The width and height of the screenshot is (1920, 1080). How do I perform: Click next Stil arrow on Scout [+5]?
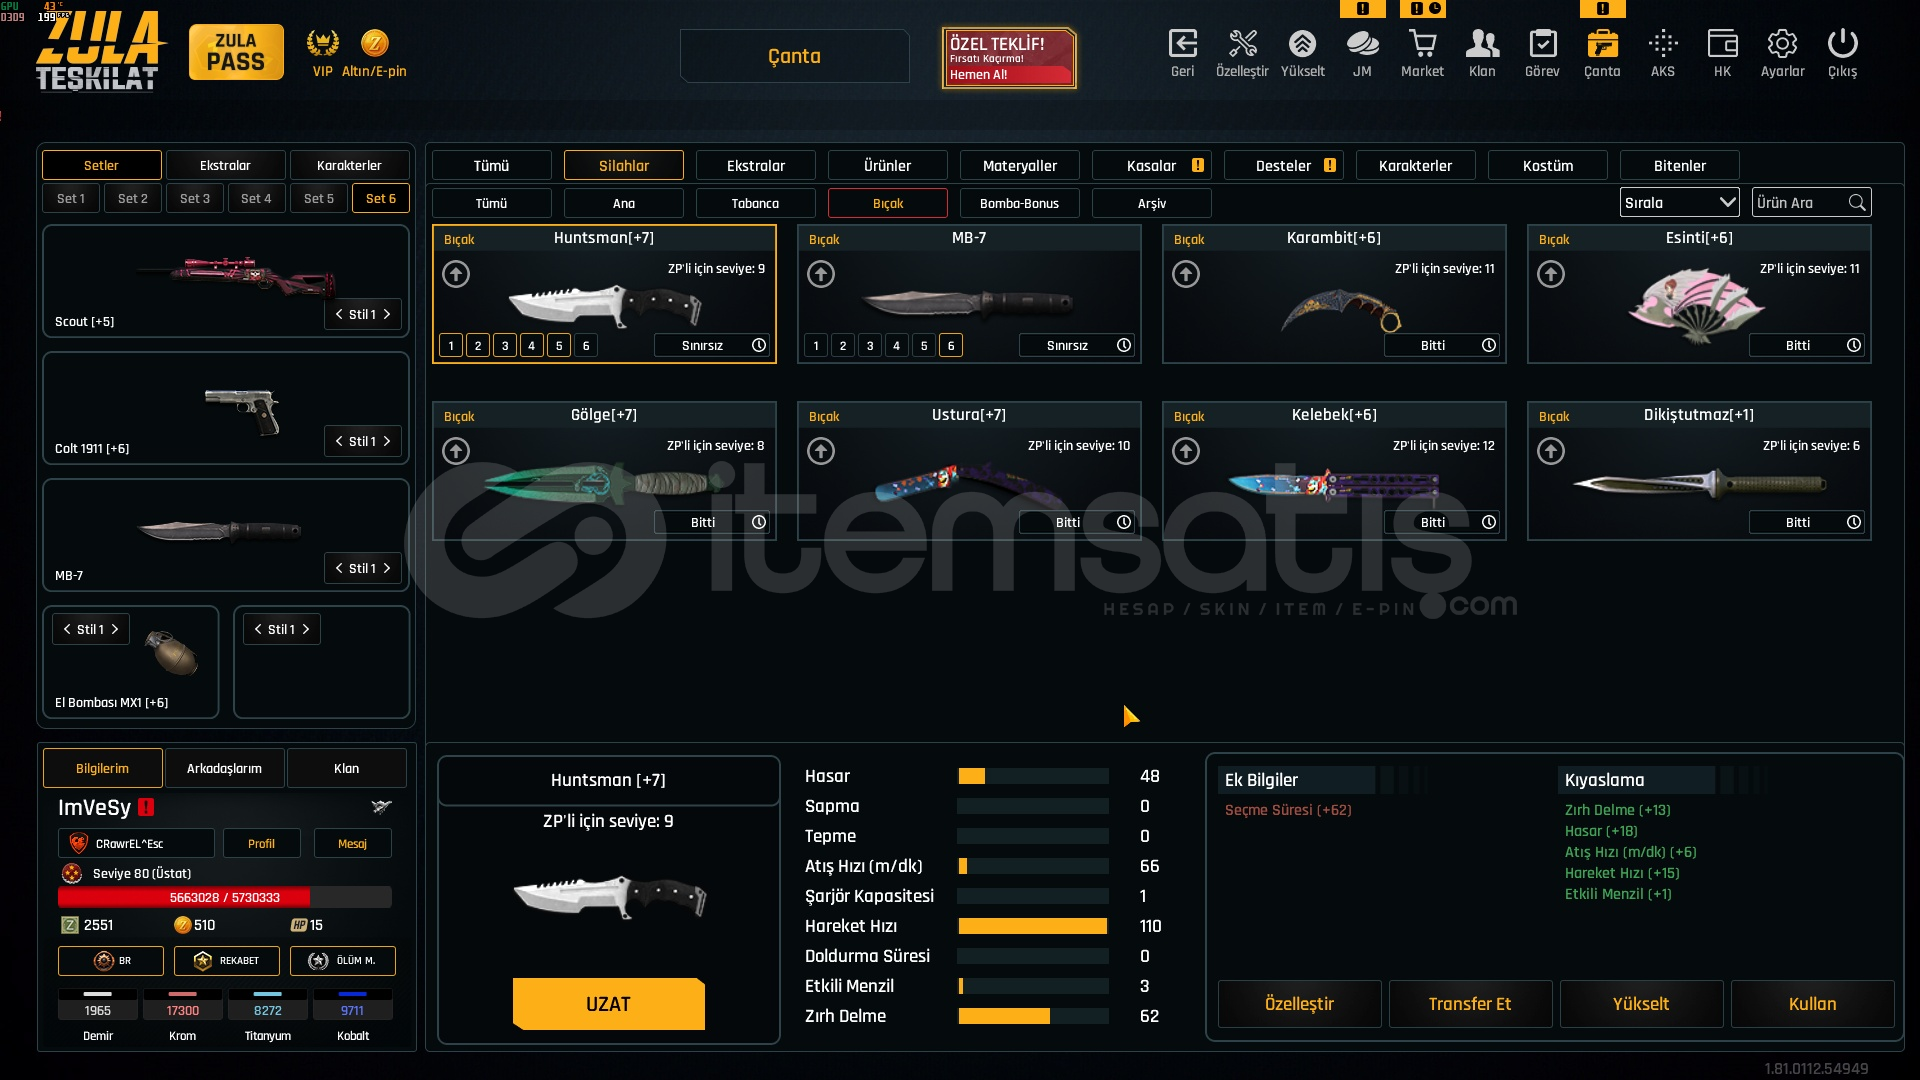coord(387,314)
